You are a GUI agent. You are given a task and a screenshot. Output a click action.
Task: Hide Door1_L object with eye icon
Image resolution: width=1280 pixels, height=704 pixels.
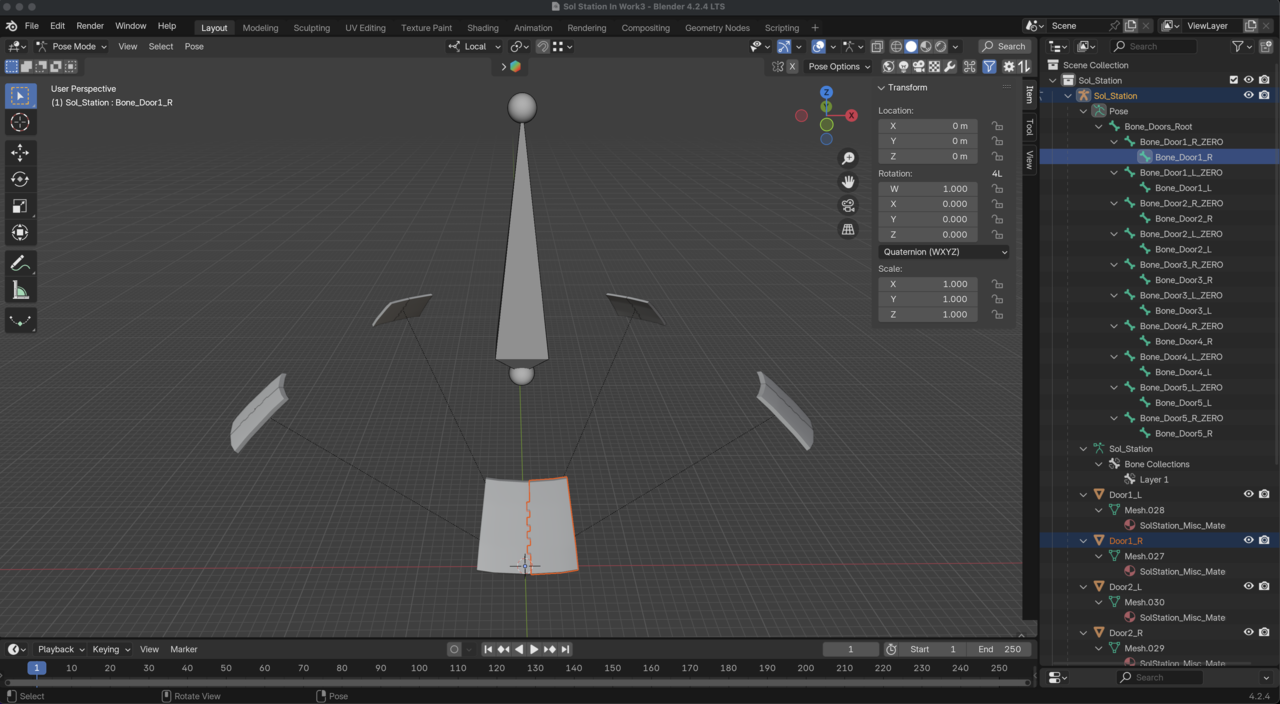[x=1248, y=494]
